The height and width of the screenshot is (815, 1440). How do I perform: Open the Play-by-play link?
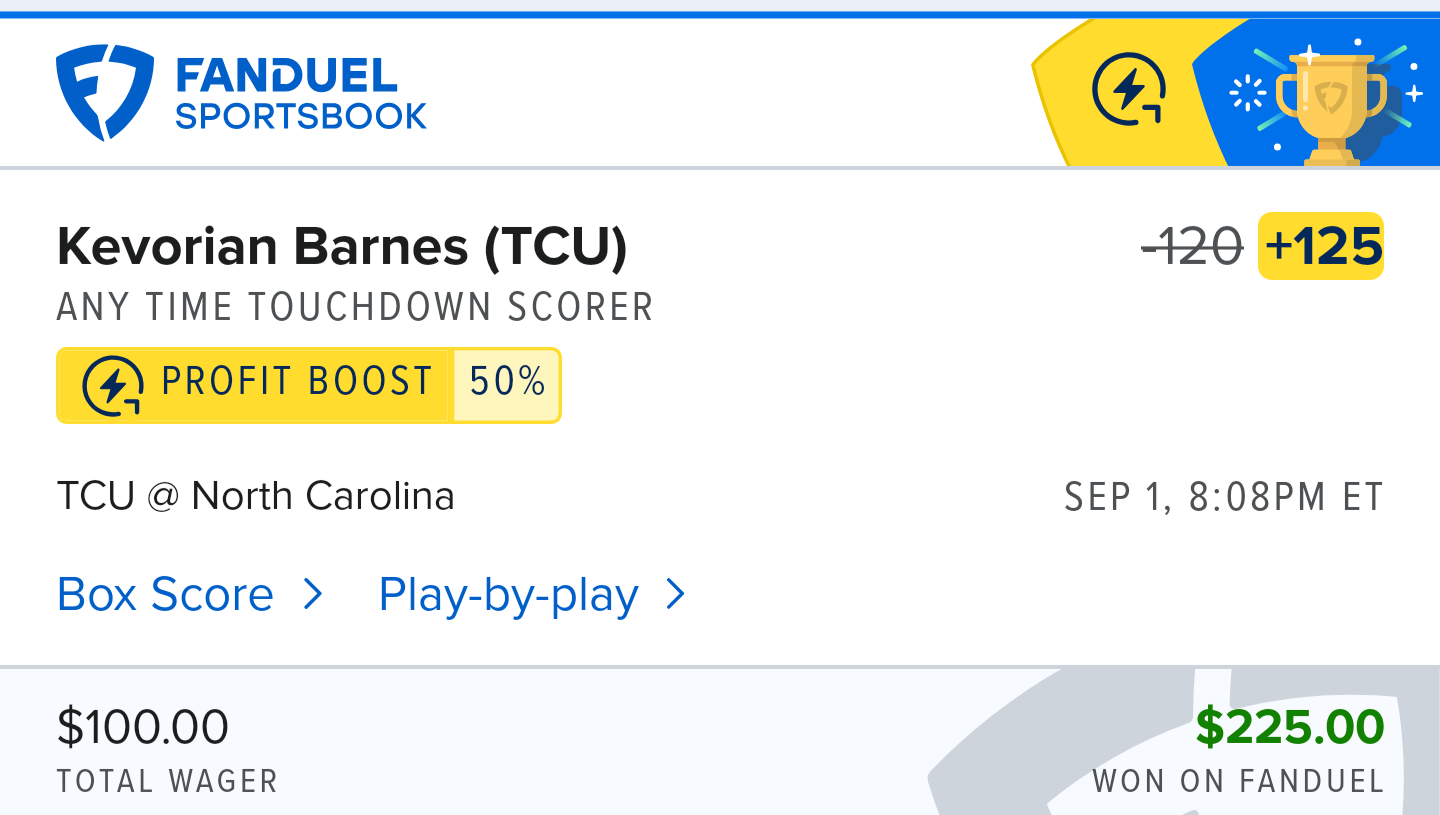point(508,595)
